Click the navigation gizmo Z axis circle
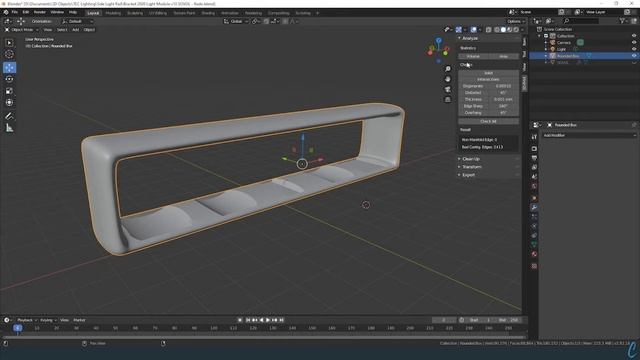Viewport: 640px width, 360px height. point(439,41)
